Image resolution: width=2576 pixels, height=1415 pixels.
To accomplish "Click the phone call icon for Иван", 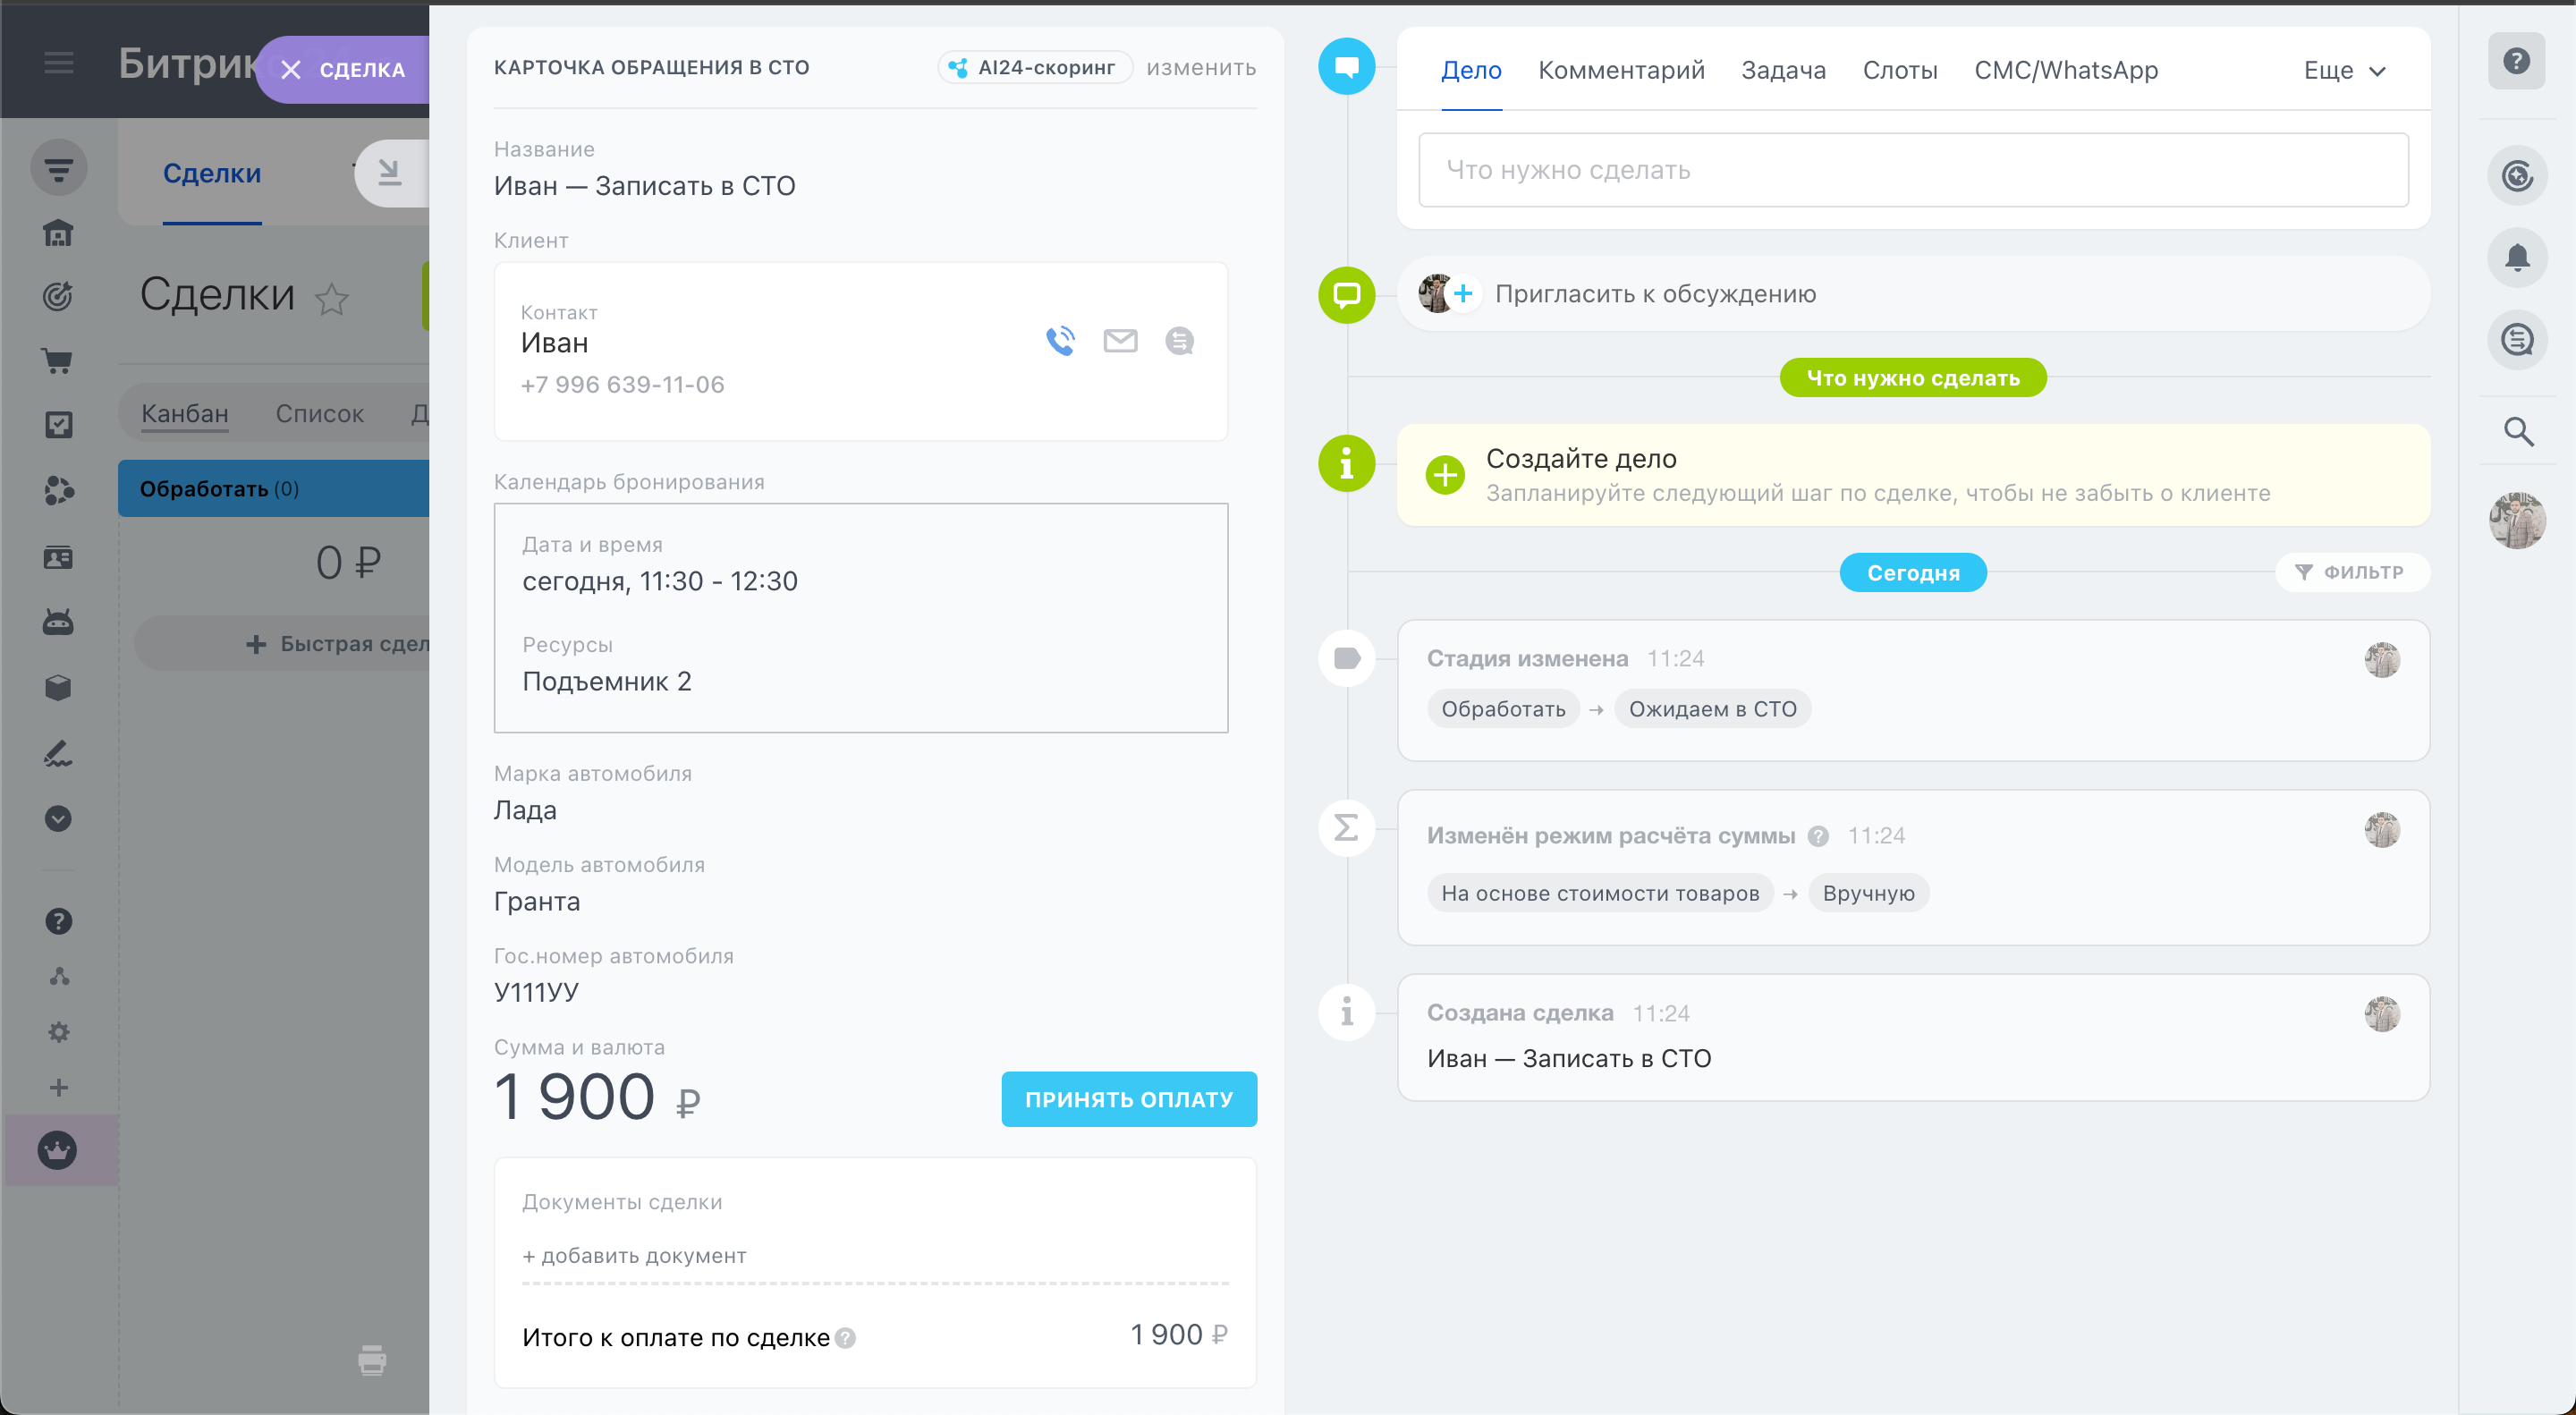I will 1060,341.
